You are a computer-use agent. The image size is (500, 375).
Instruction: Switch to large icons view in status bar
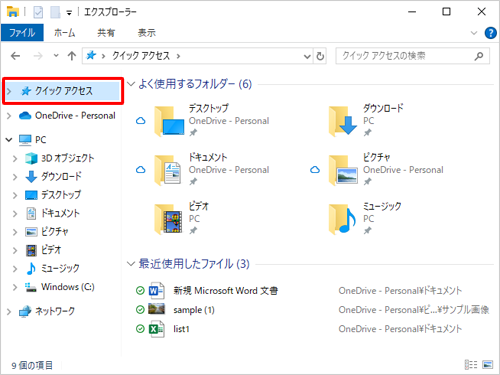pos(488,365)
